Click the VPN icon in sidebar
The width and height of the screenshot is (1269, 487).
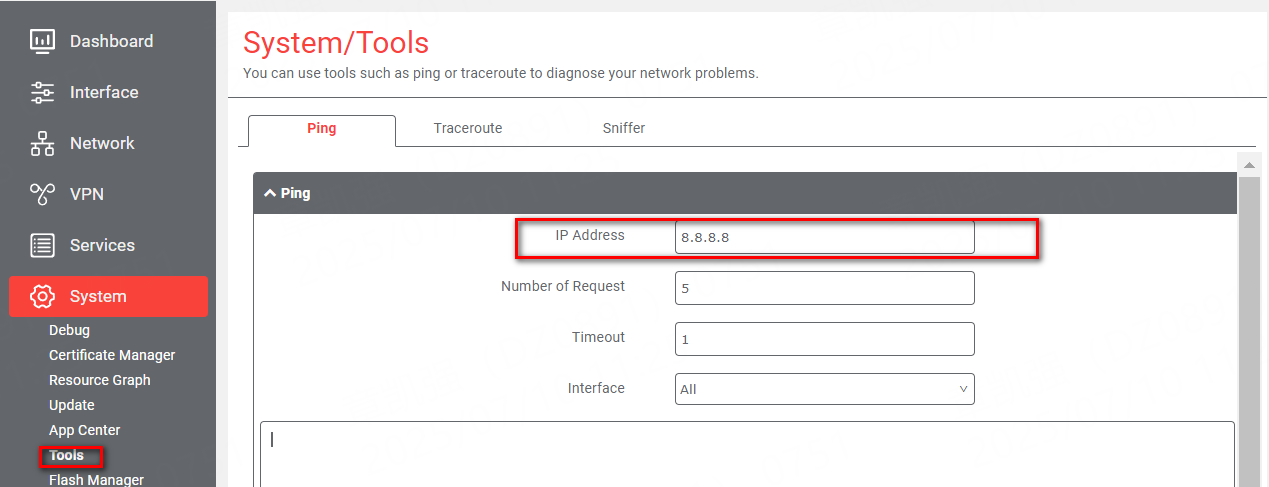click(42, 194)
